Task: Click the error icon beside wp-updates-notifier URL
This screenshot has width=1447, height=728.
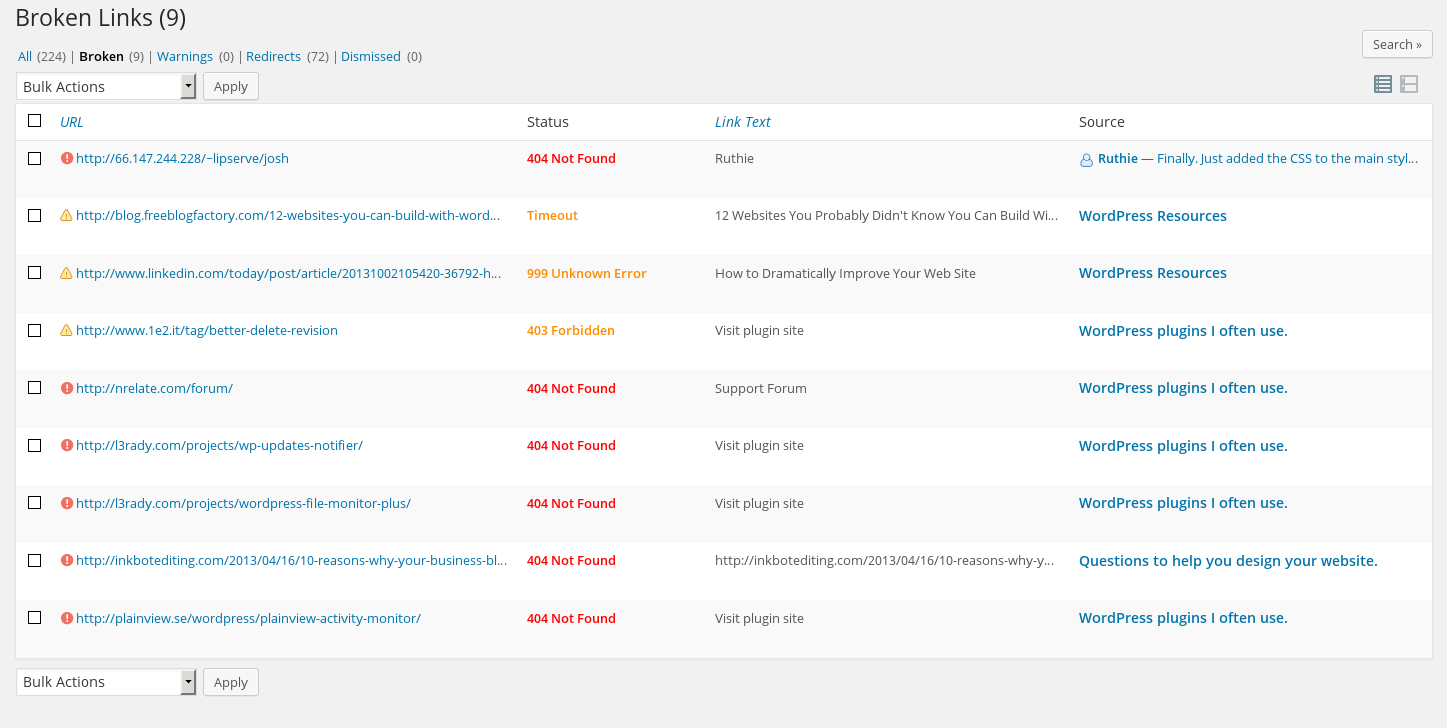Action: point(67,445)
